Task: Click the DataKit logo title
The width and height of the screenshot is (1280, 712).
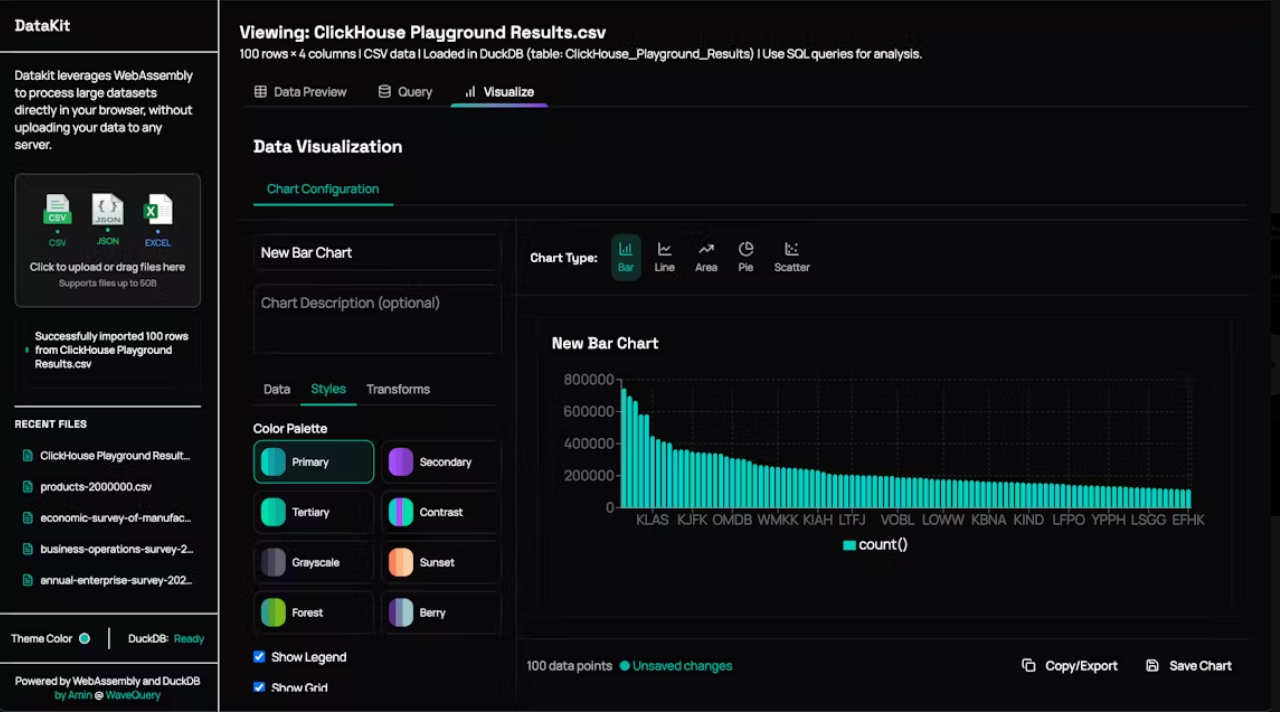Action: click(x=43, y=25)
